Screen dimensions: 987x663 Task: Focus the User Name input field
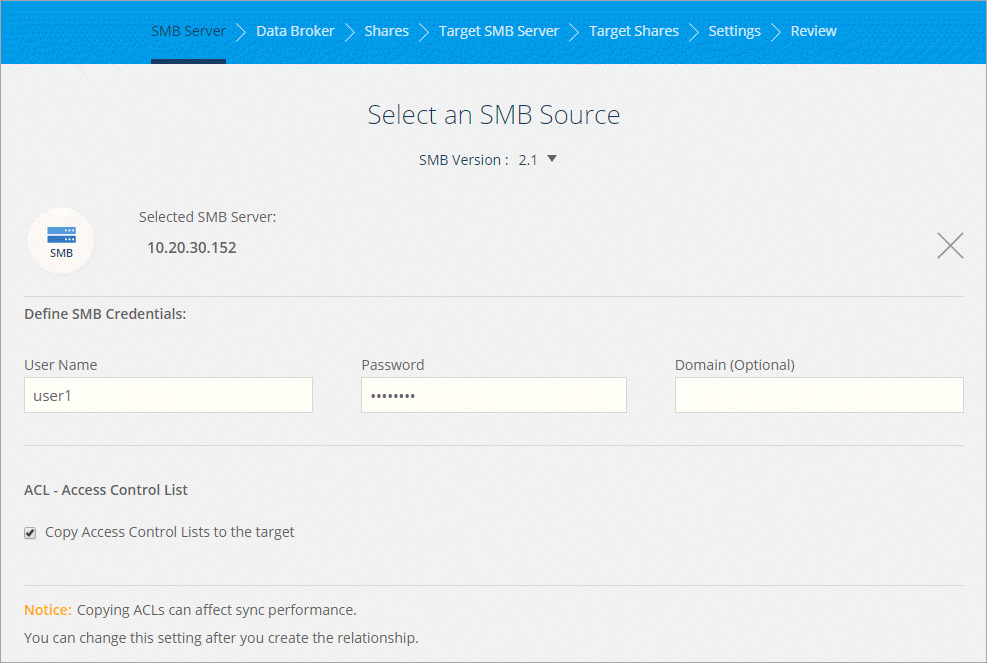(x=168, y=395)
